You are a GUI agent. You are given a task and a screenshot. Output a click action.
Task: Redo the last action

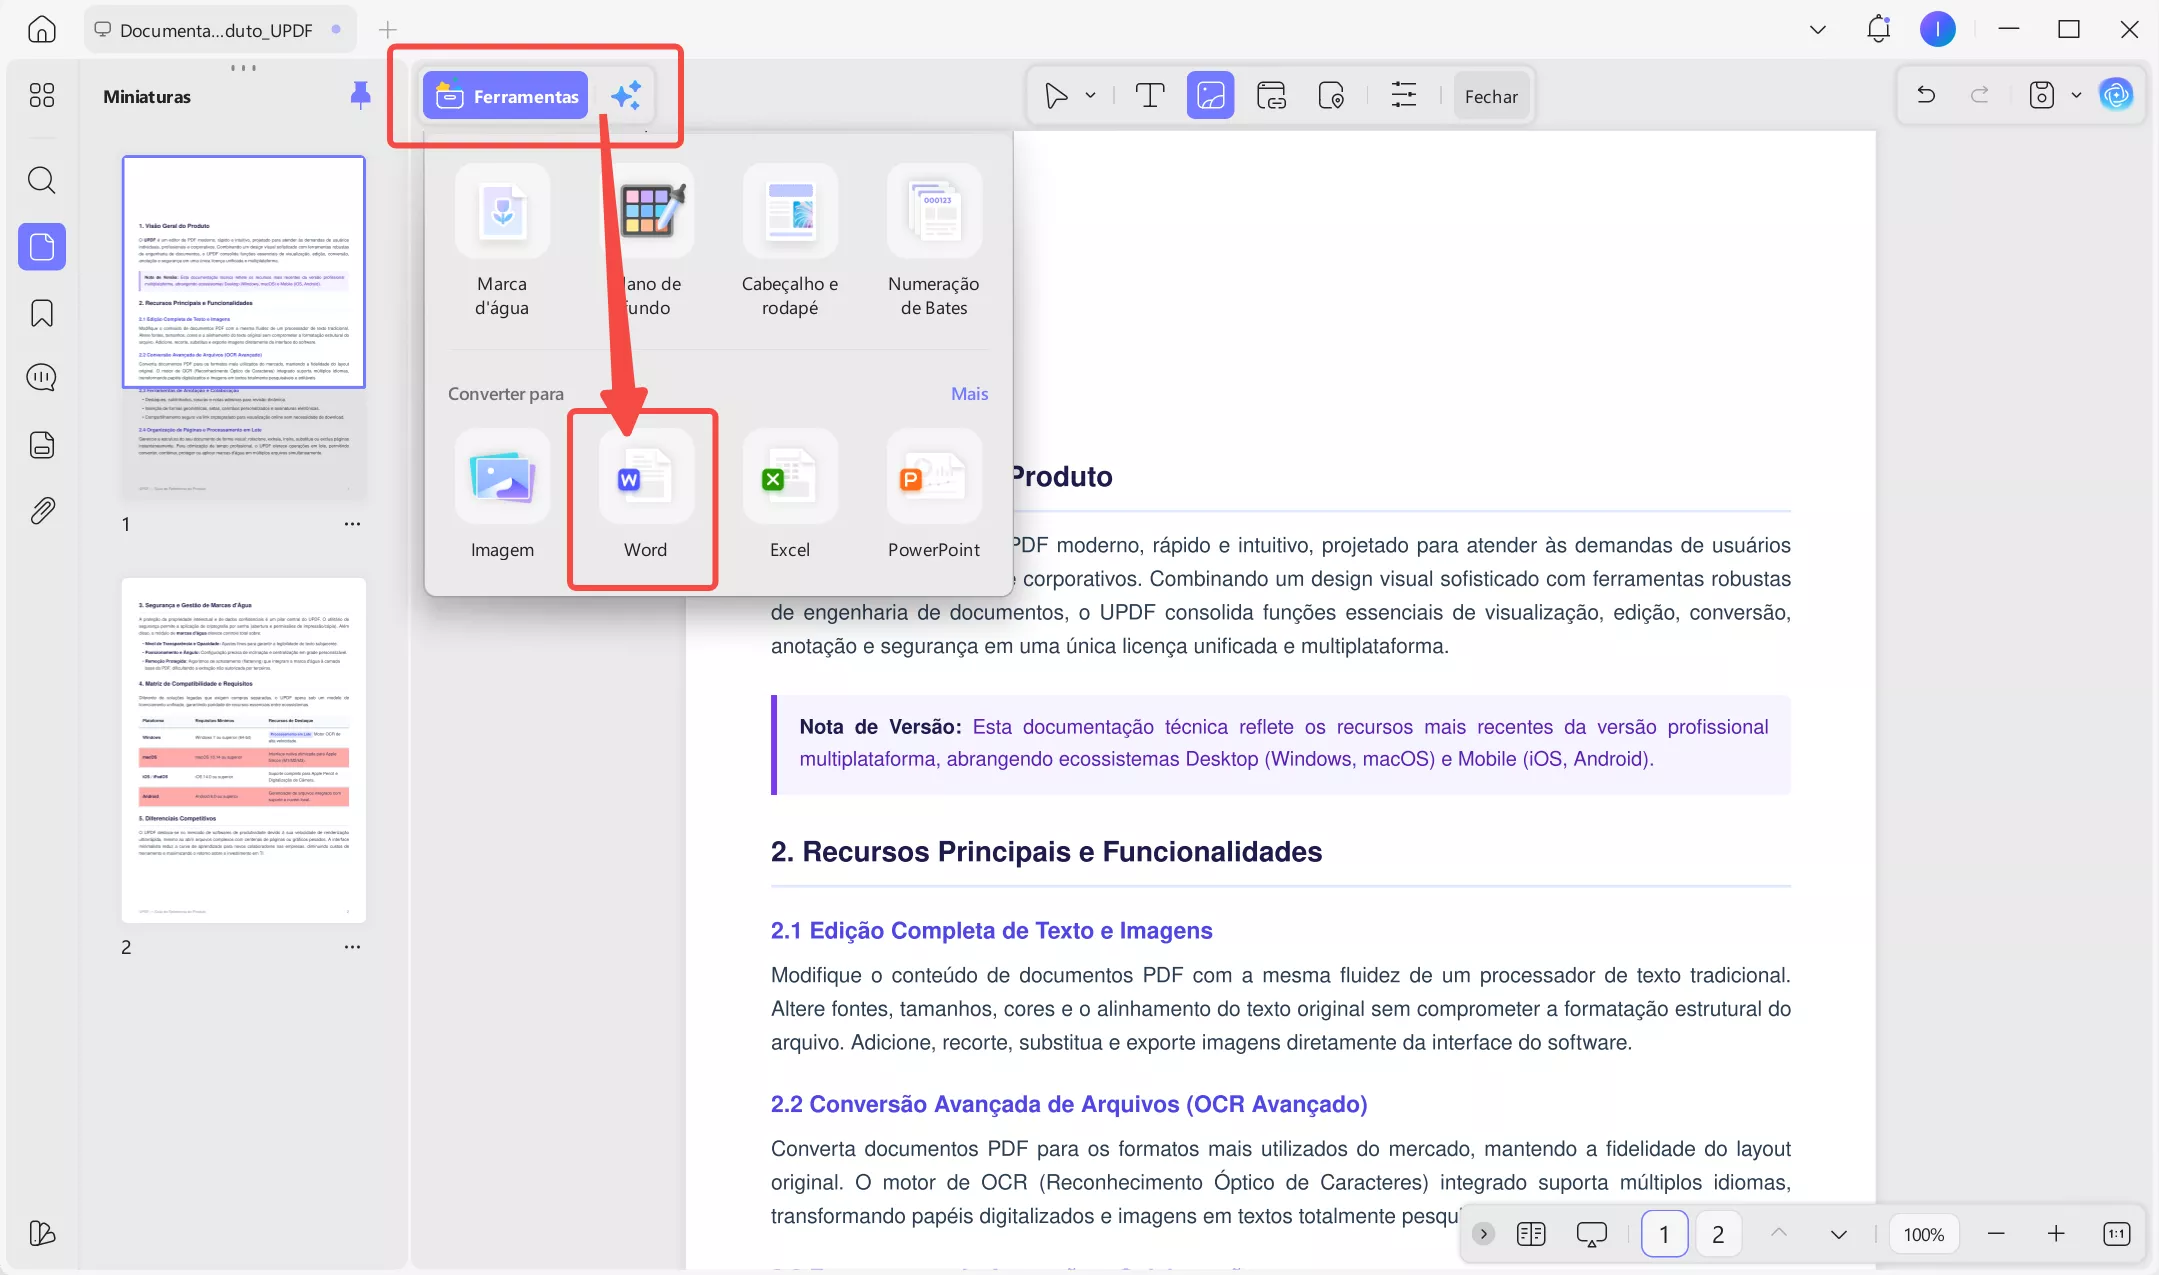tap(1980, 95)
